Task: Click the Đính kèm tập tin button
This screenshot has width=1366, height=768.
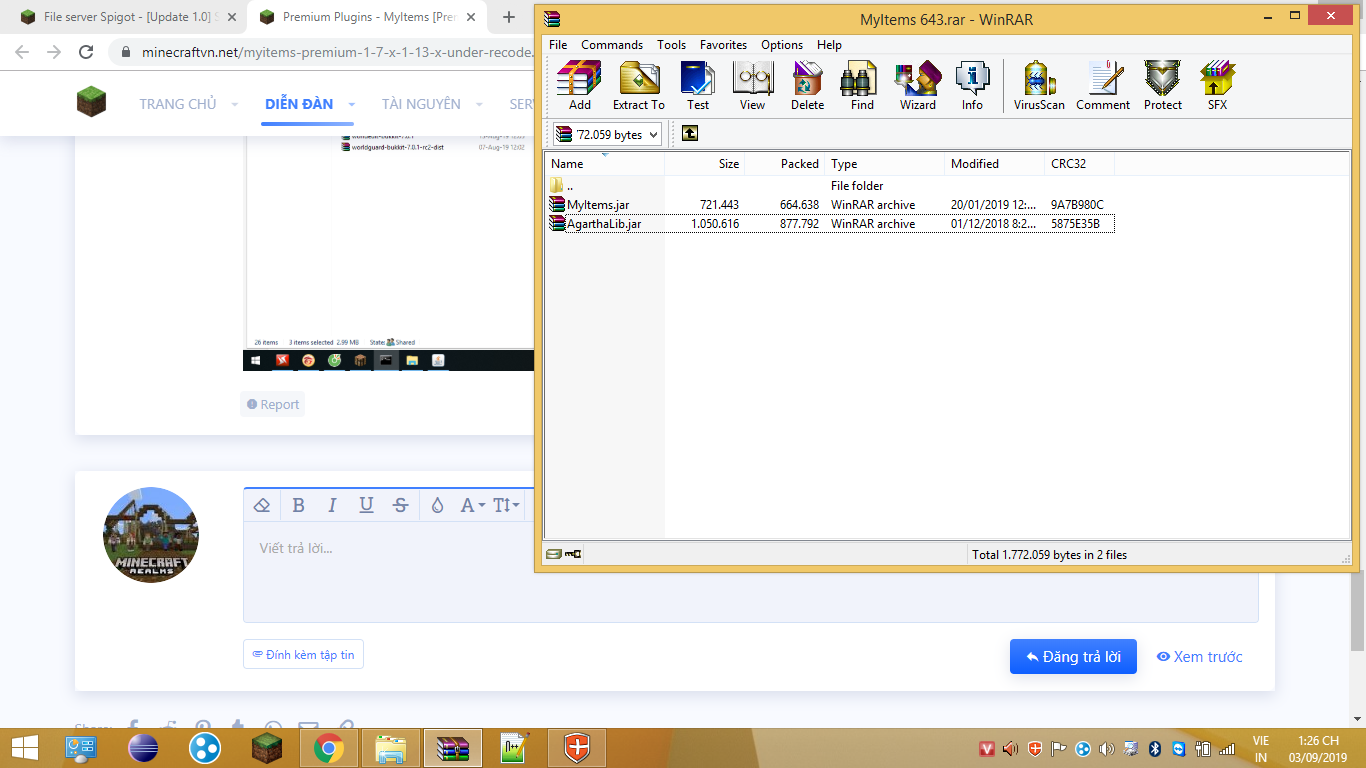Action: [303, 655]
